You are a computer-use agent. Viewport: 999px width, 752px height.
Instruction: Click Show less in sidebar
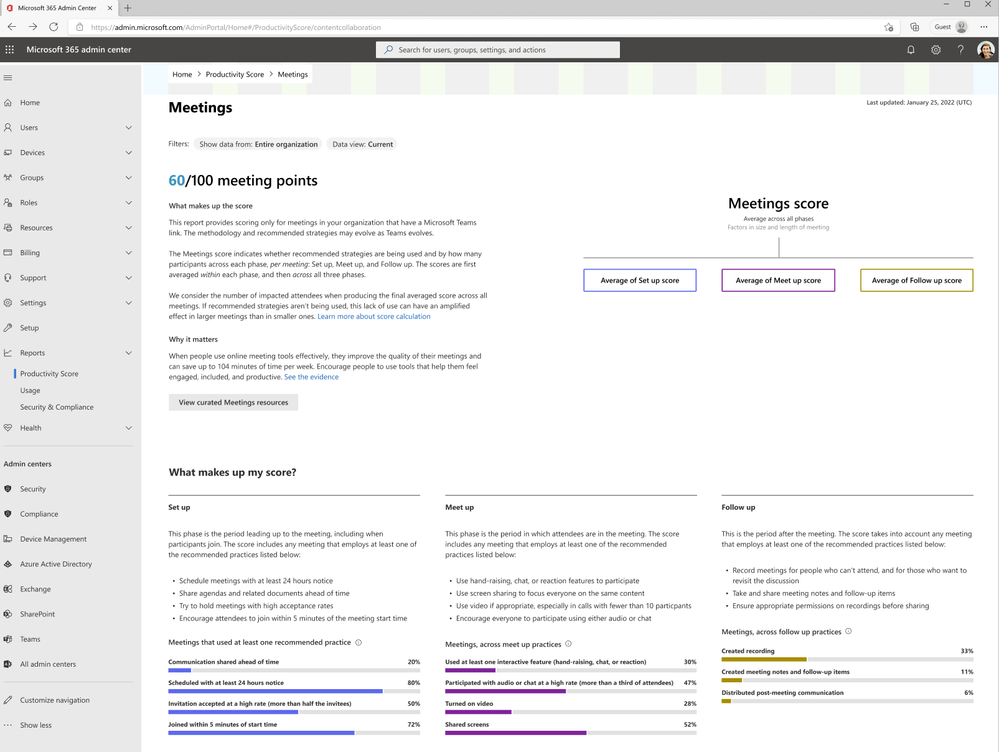36,725
